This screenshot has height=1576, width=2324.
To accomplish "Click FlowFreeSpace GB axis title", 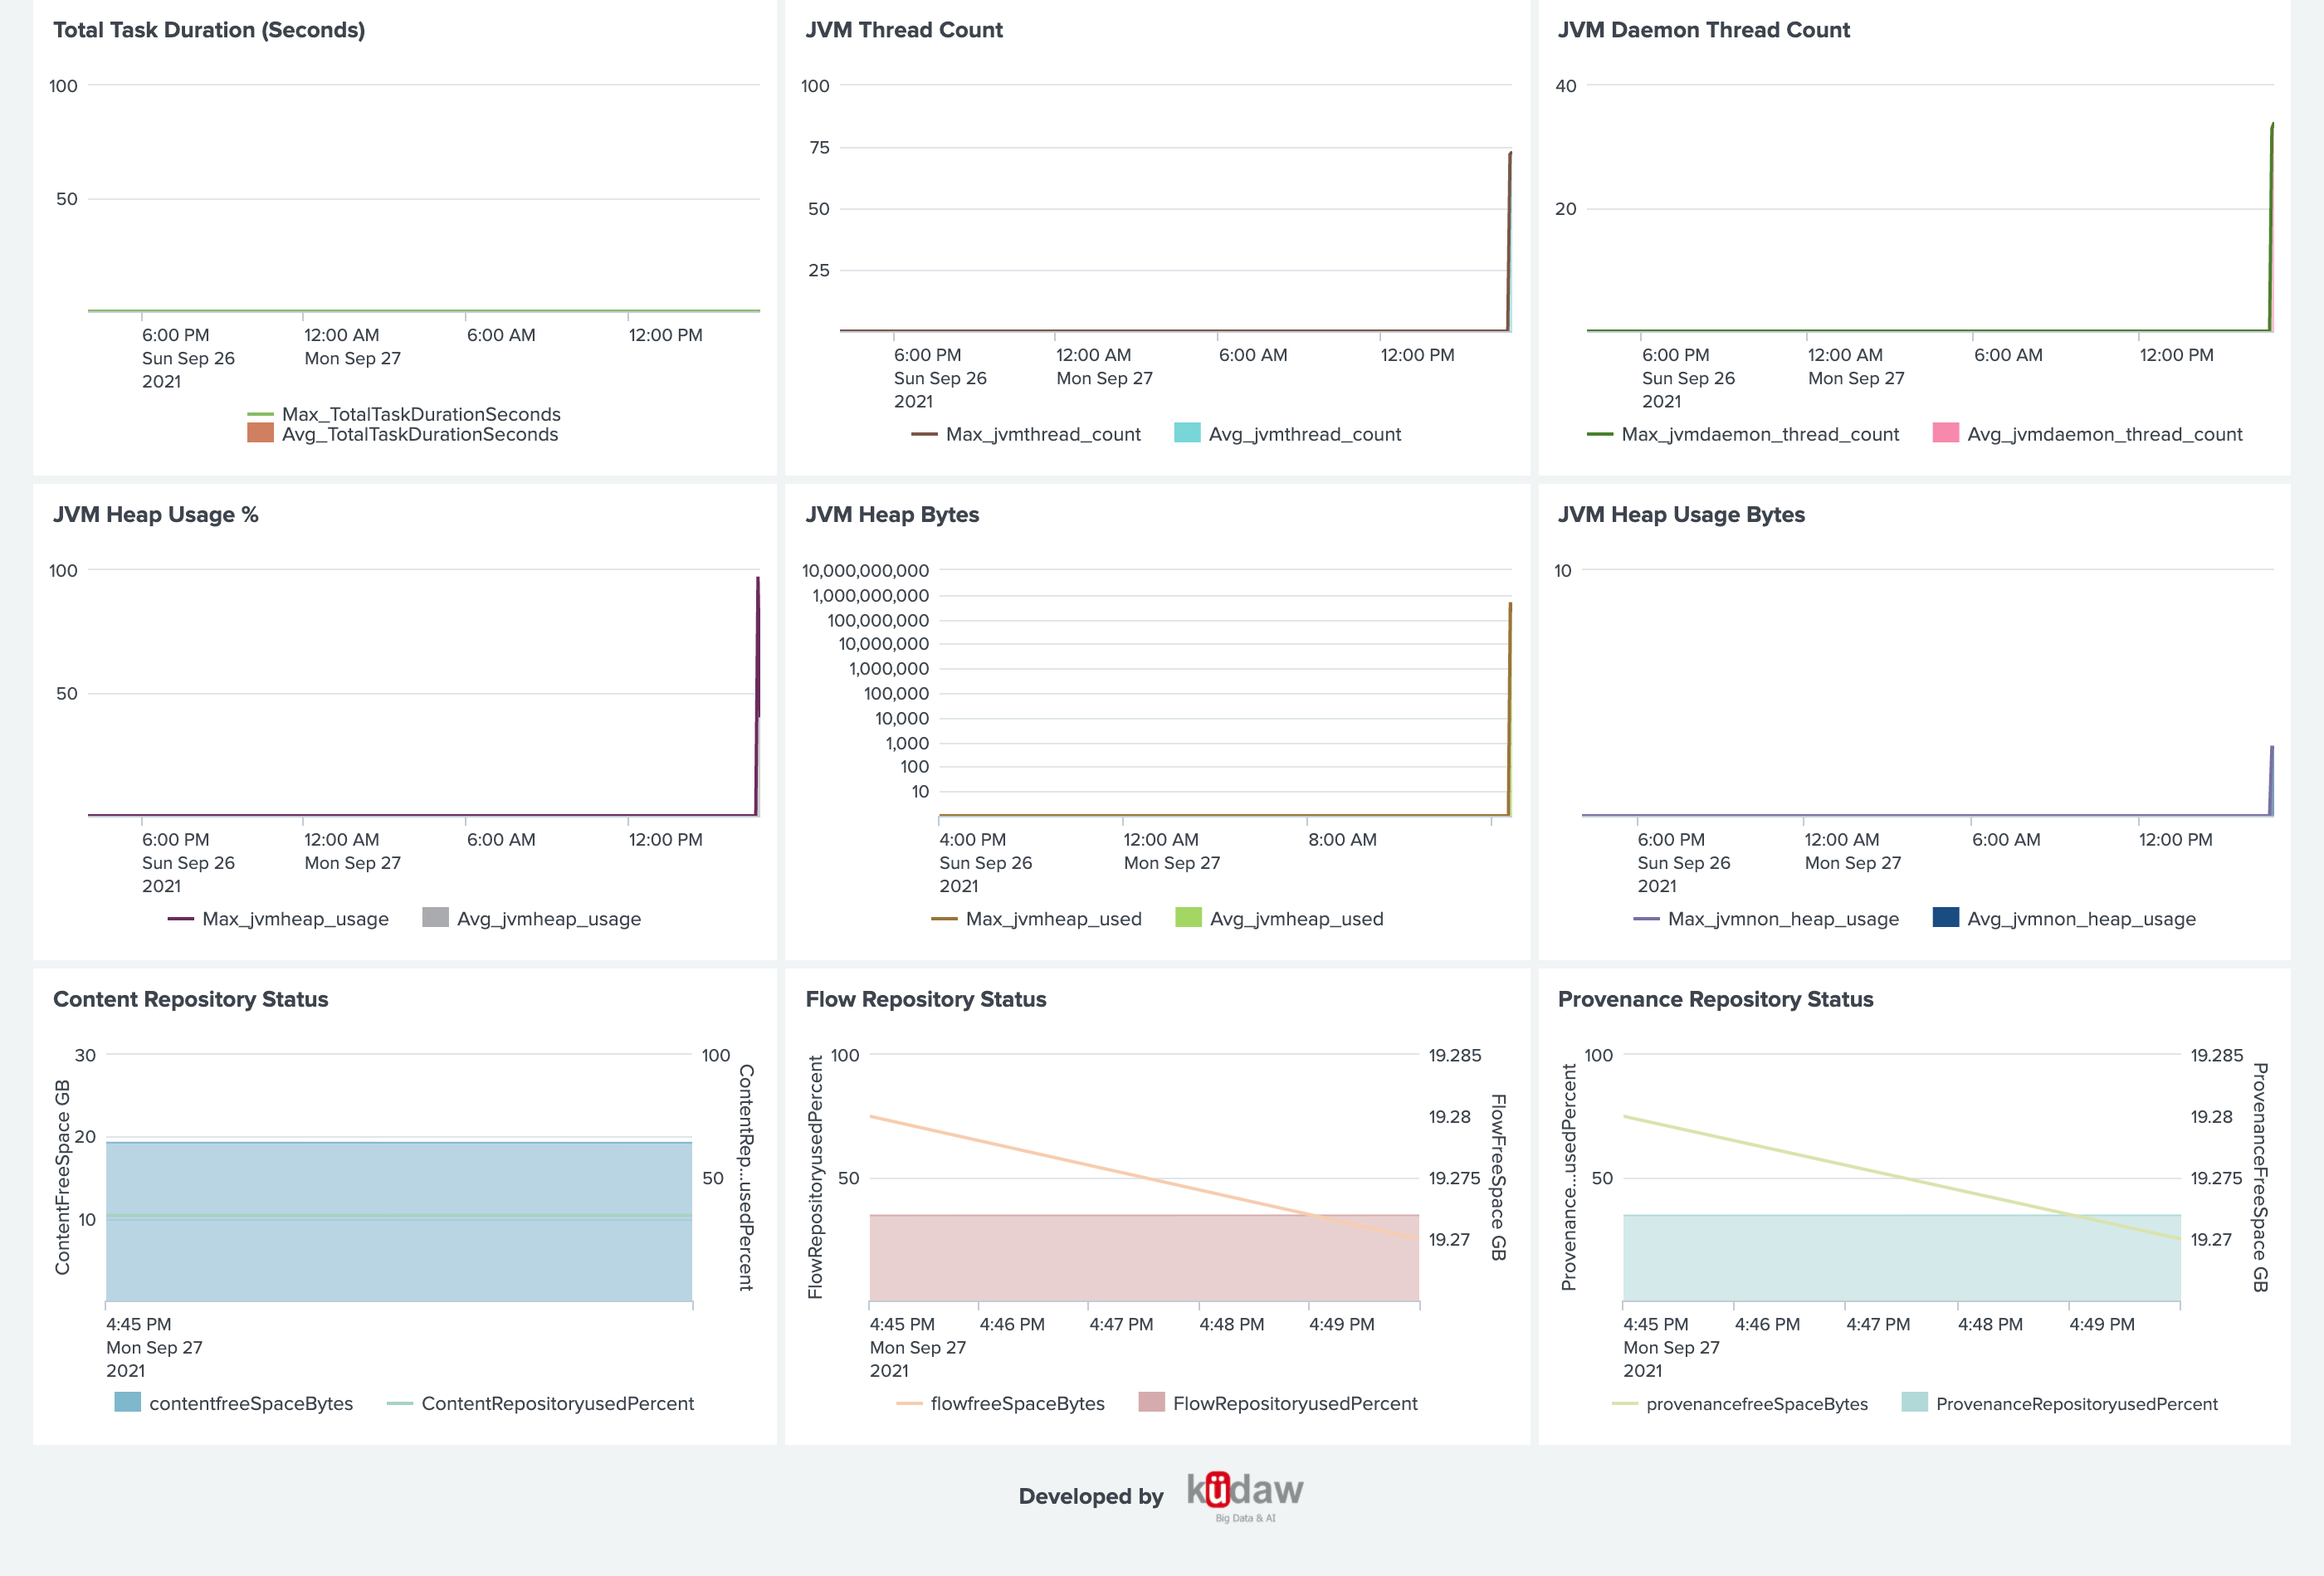I will tap(1498, 1177).
